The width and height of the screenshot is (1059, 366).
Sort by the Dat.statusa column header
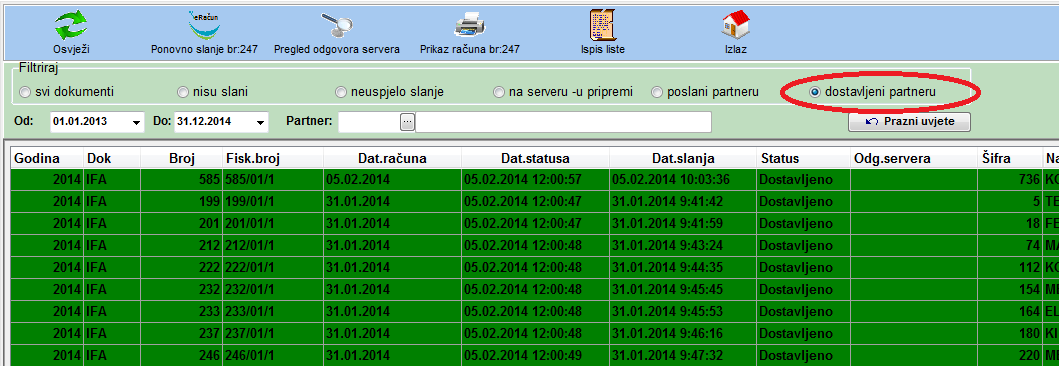click(x=535, y=159)
